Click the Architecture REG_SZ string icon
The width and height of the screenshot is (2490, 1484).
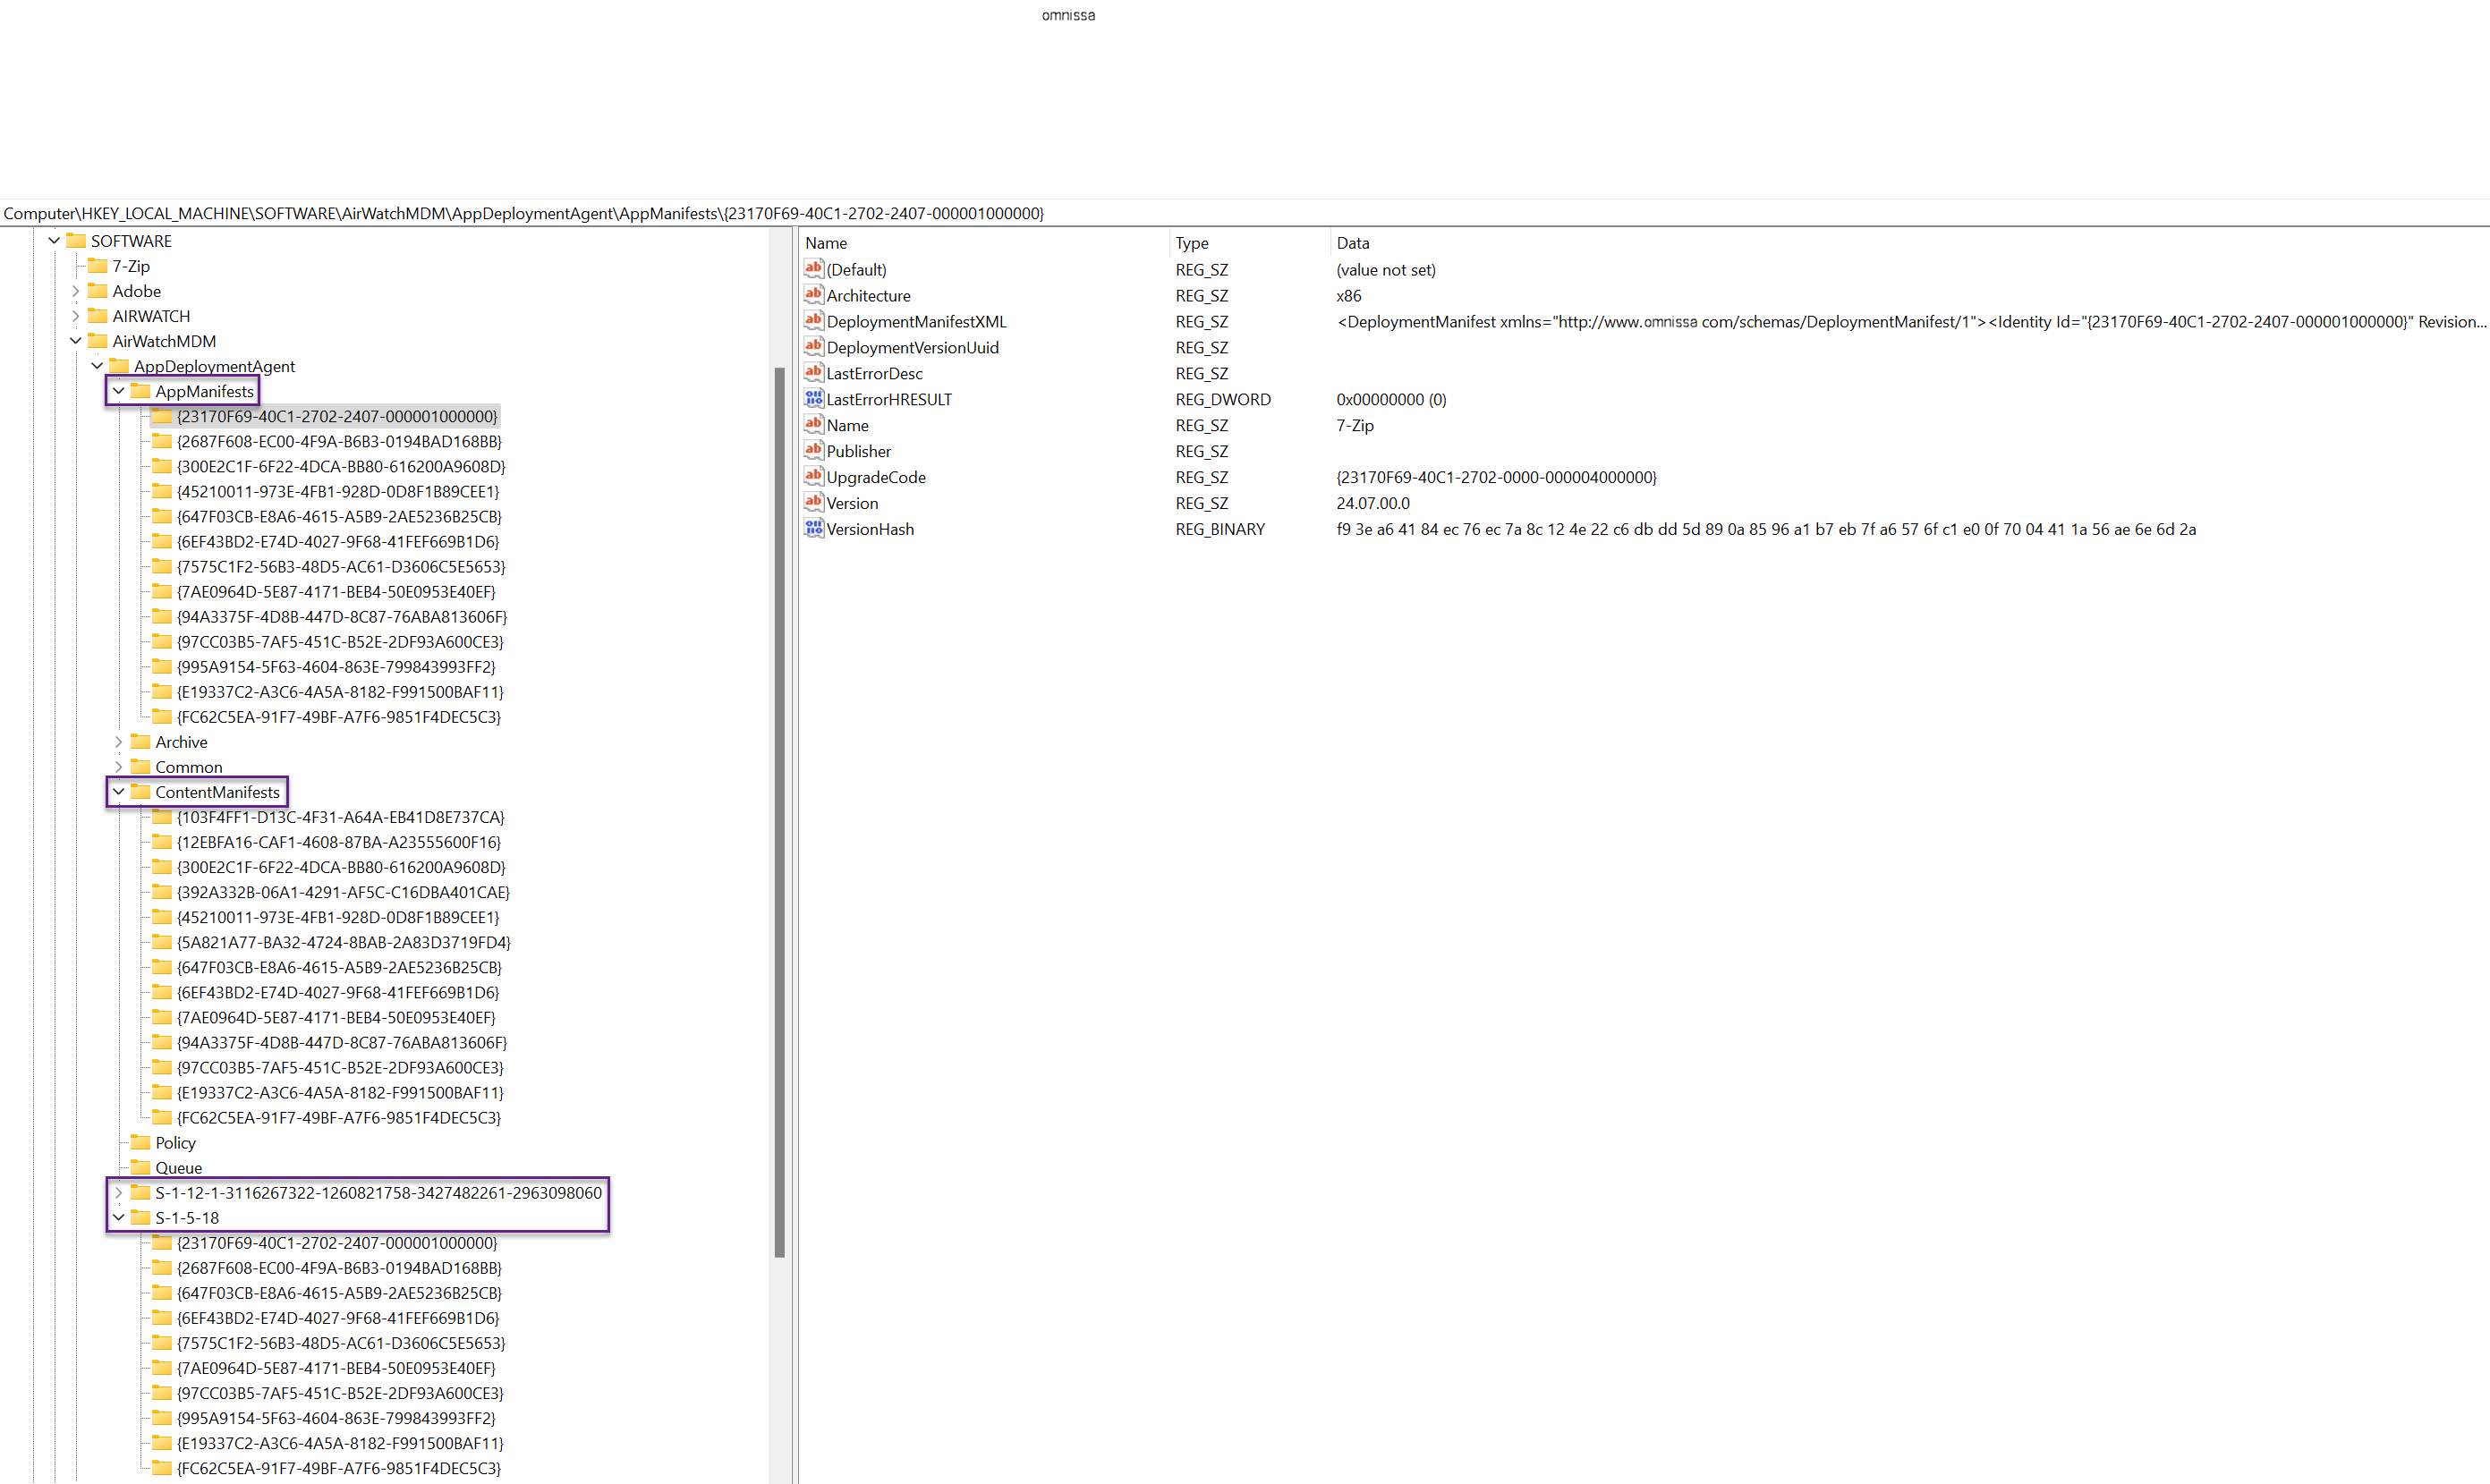[813, 295]
